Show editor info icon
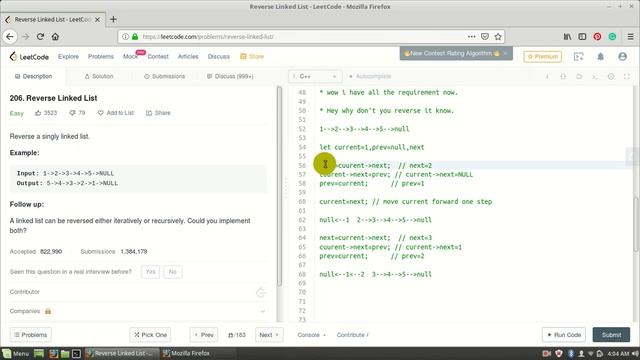 click(x=547, y=76)
